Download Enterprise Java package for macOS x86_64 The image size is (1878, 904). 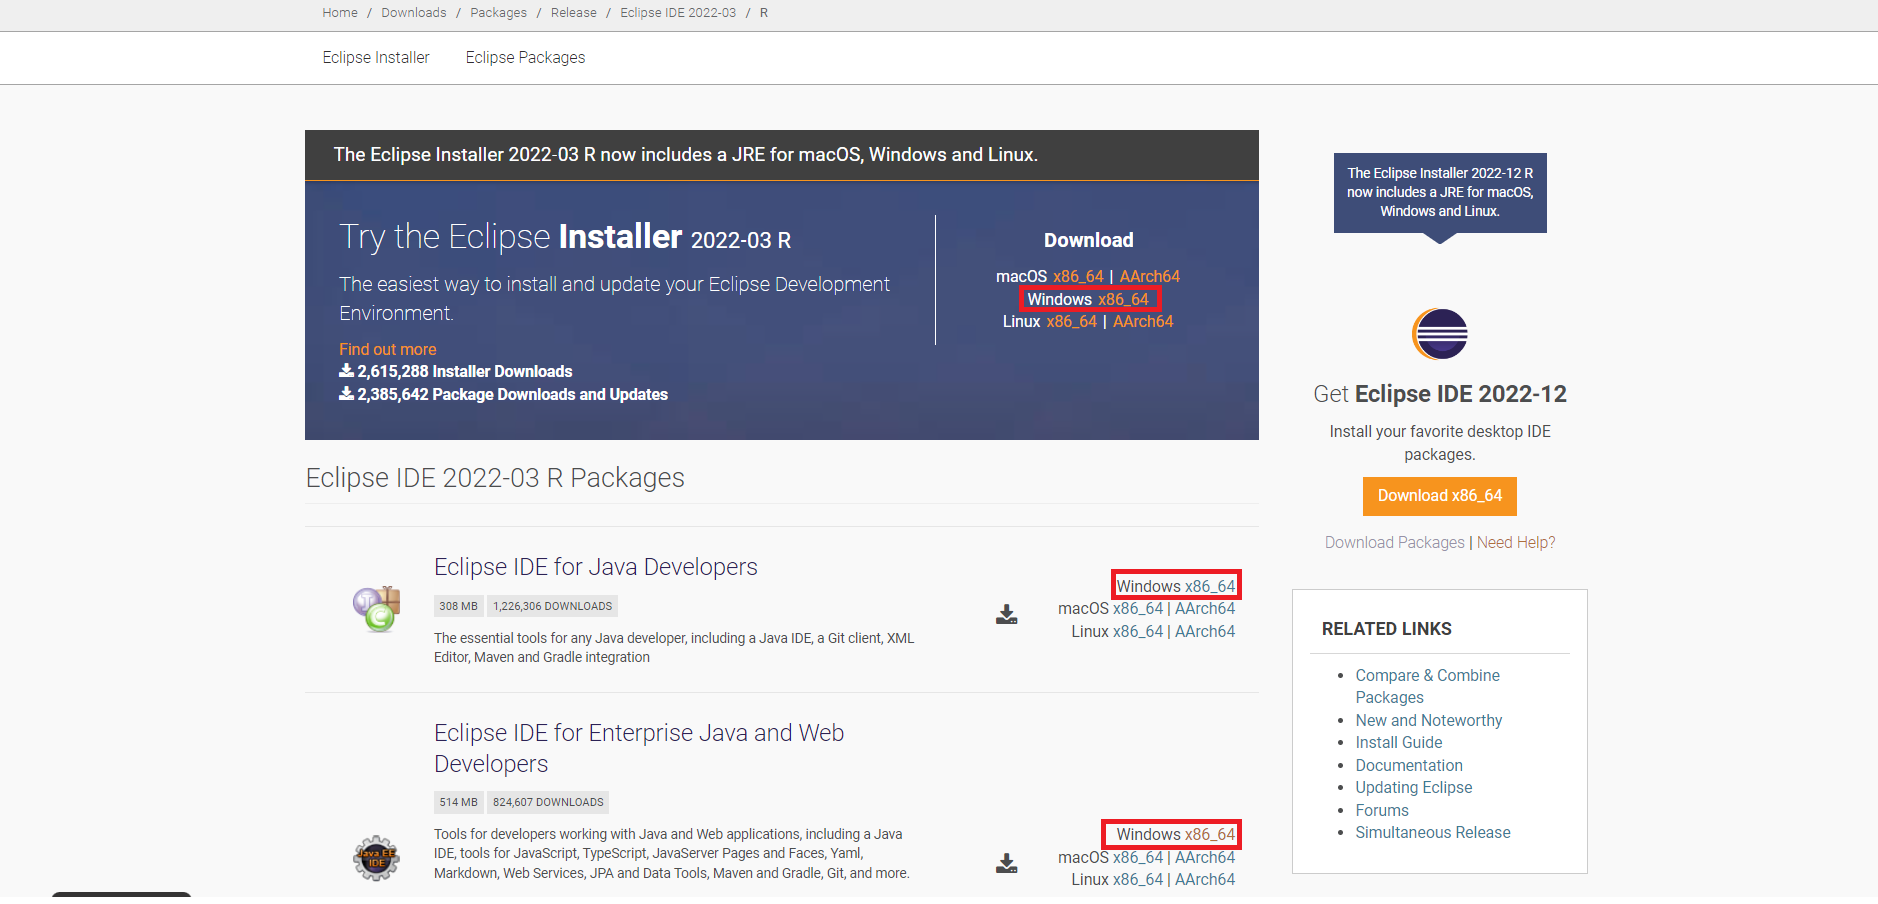point(1138,857)
